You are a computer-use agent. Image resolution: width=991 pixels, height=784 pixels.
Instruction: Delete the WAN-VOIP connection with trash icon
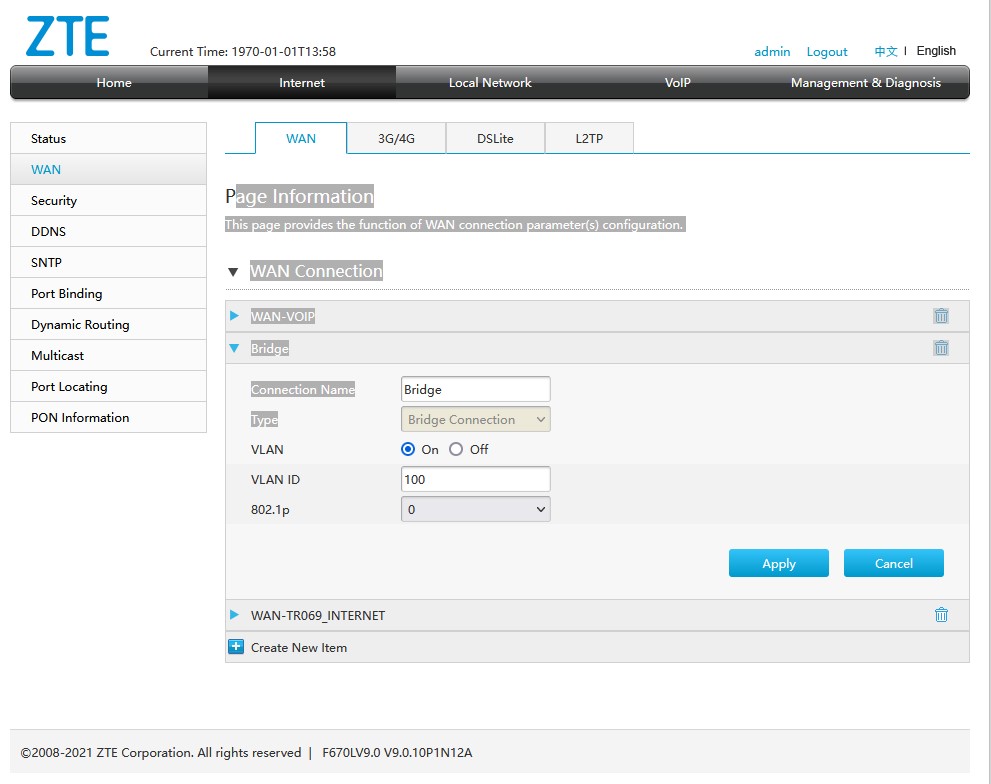pos(941,315)
